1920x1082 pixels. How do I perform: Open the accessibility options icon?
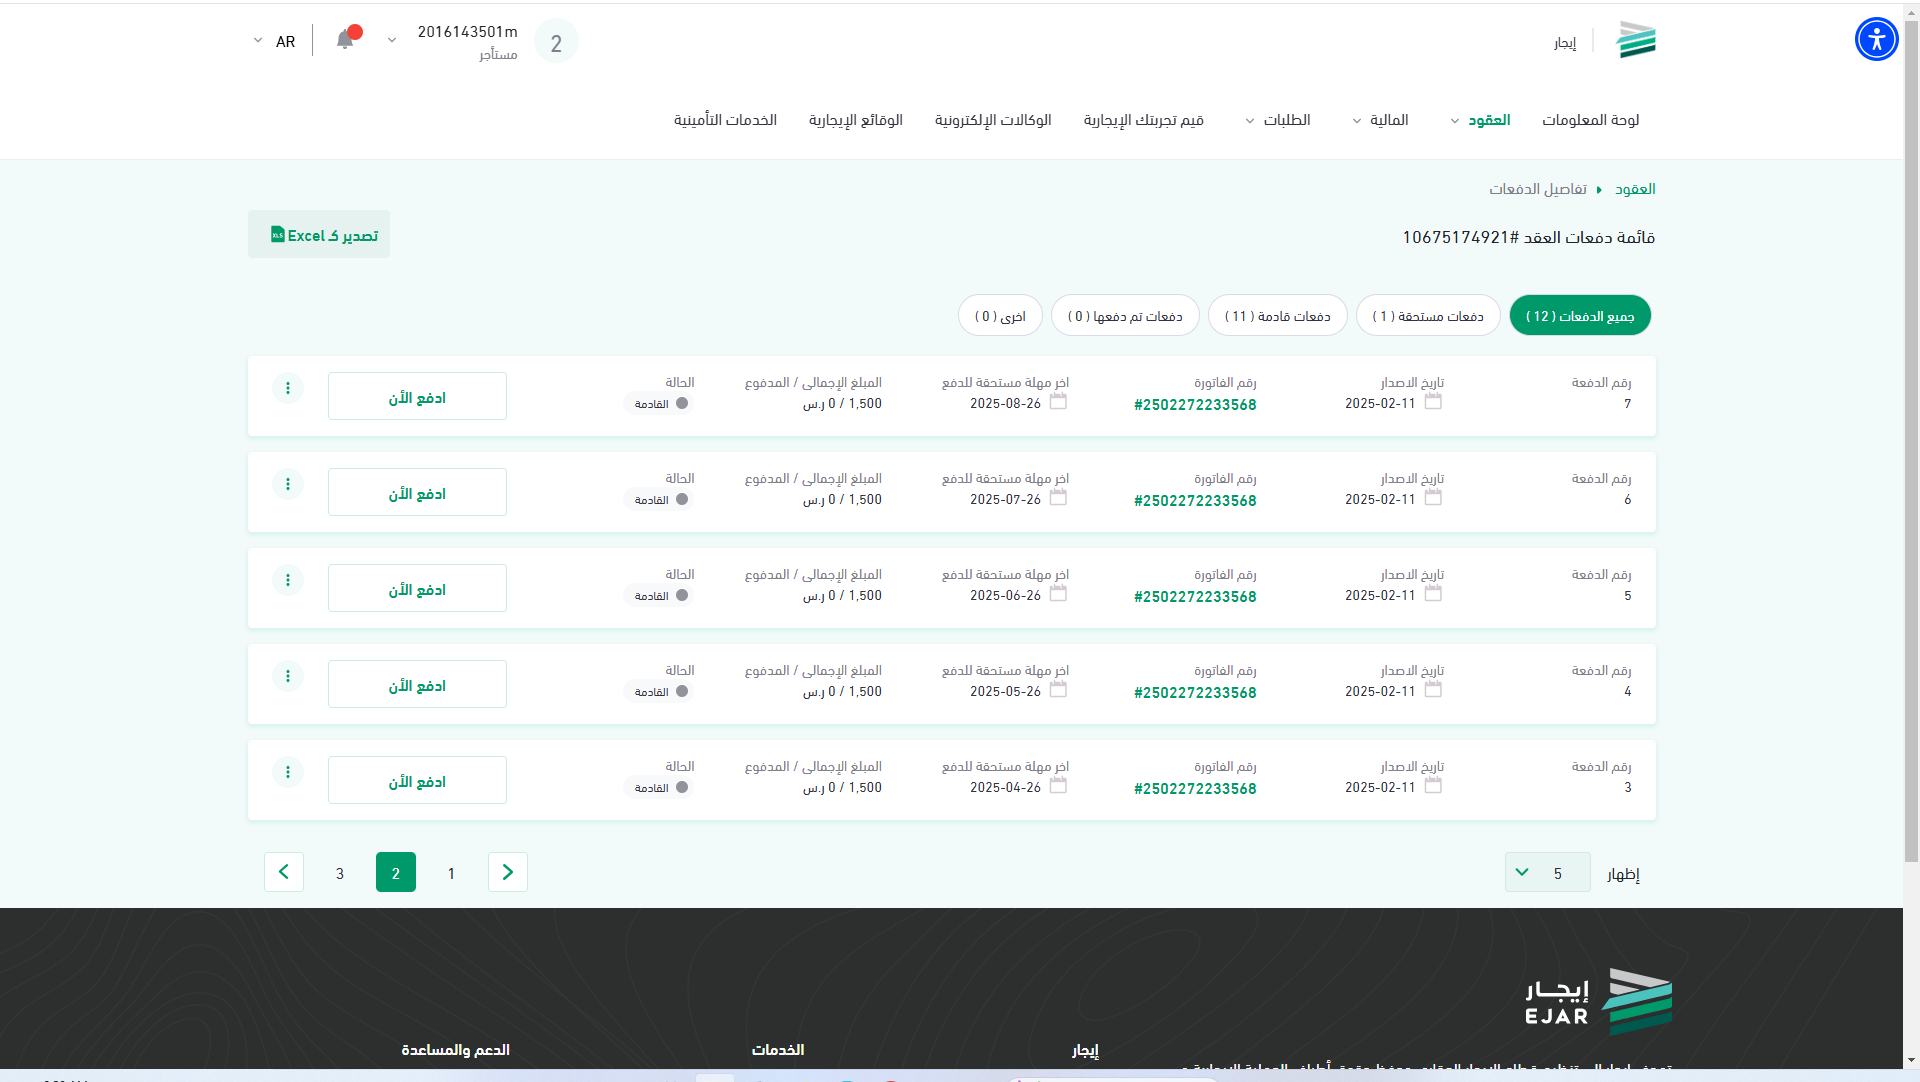pyautogui.click(x=1876, y=40)
